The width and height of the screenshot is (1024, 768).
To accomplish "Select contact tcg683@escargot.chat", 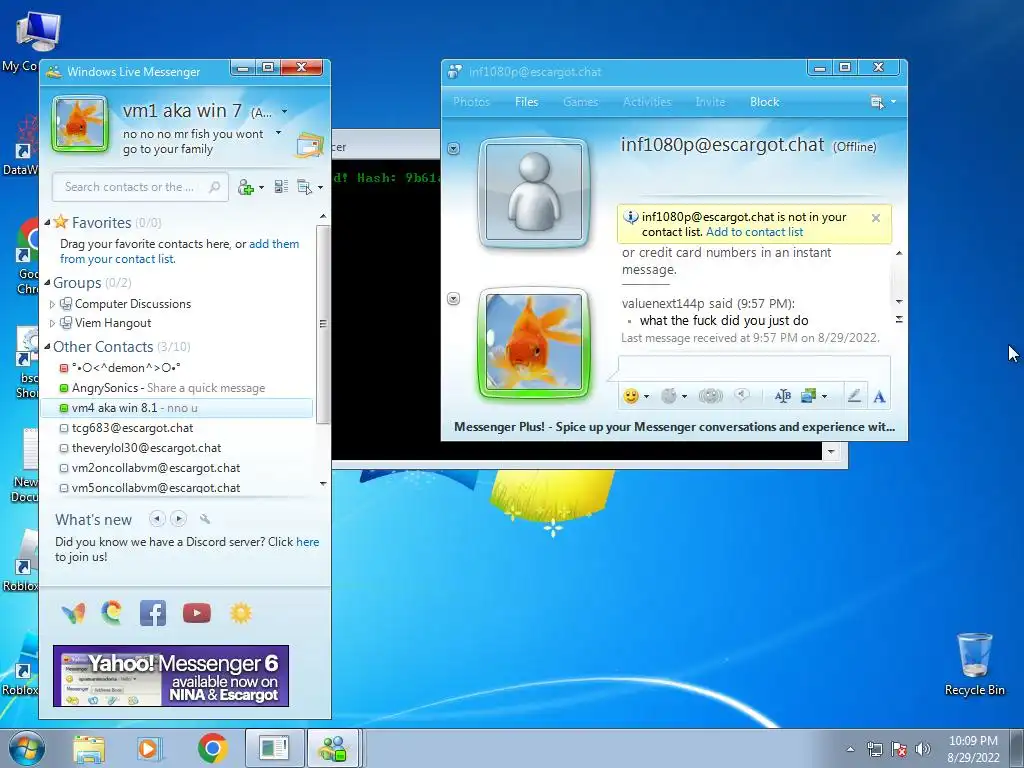I will pos(176,428).
